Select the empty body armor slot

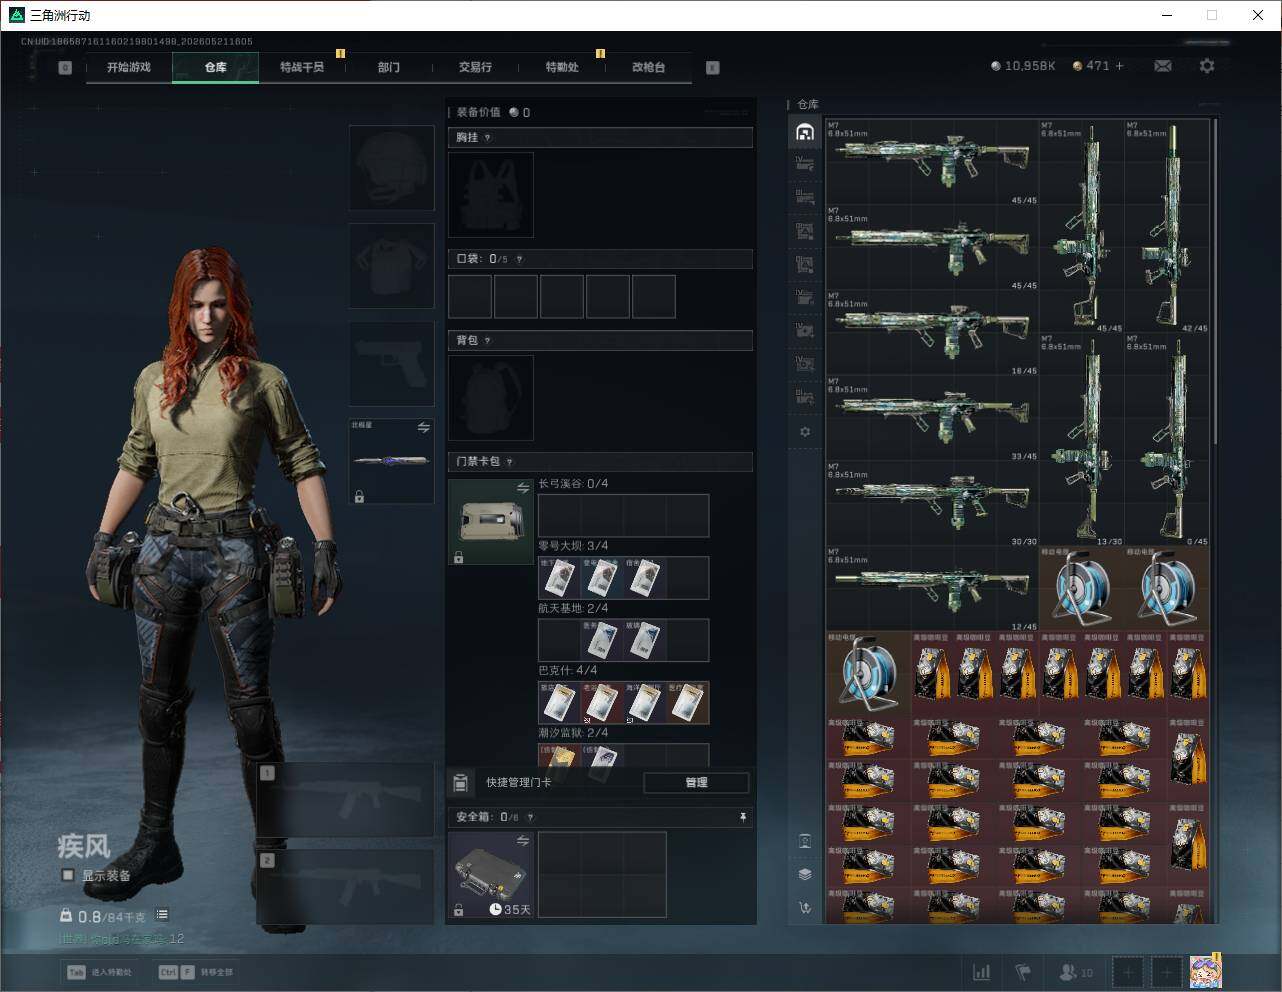391,266
